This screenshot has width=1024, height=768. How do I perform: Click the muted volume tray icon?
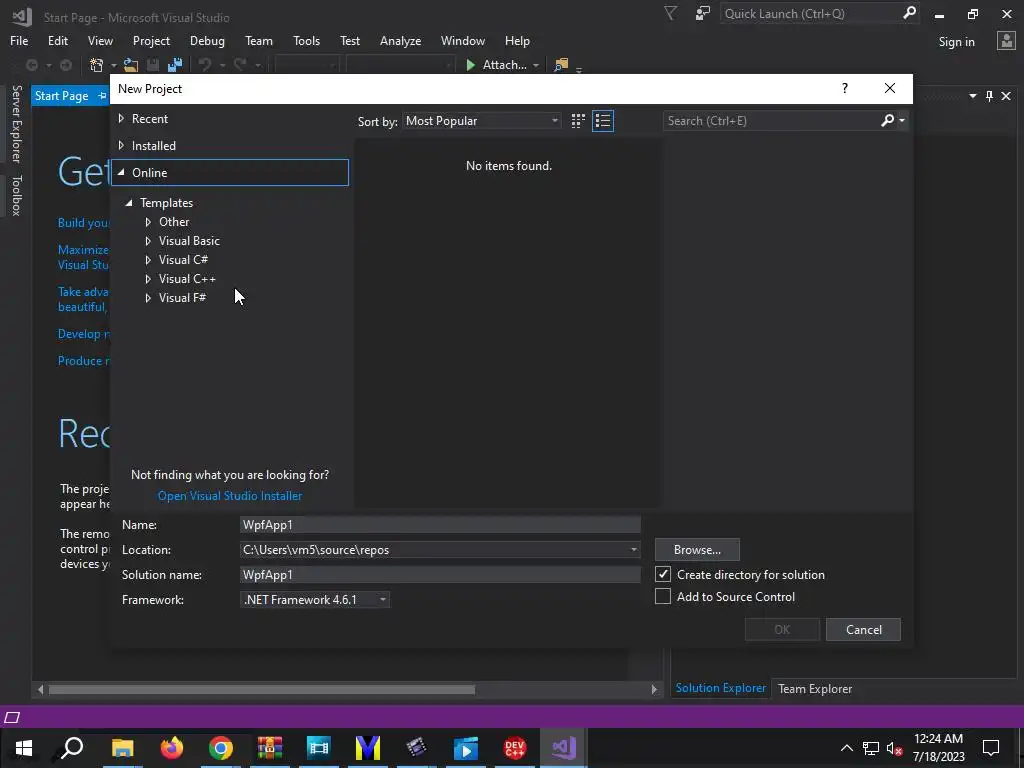point(894,748)
